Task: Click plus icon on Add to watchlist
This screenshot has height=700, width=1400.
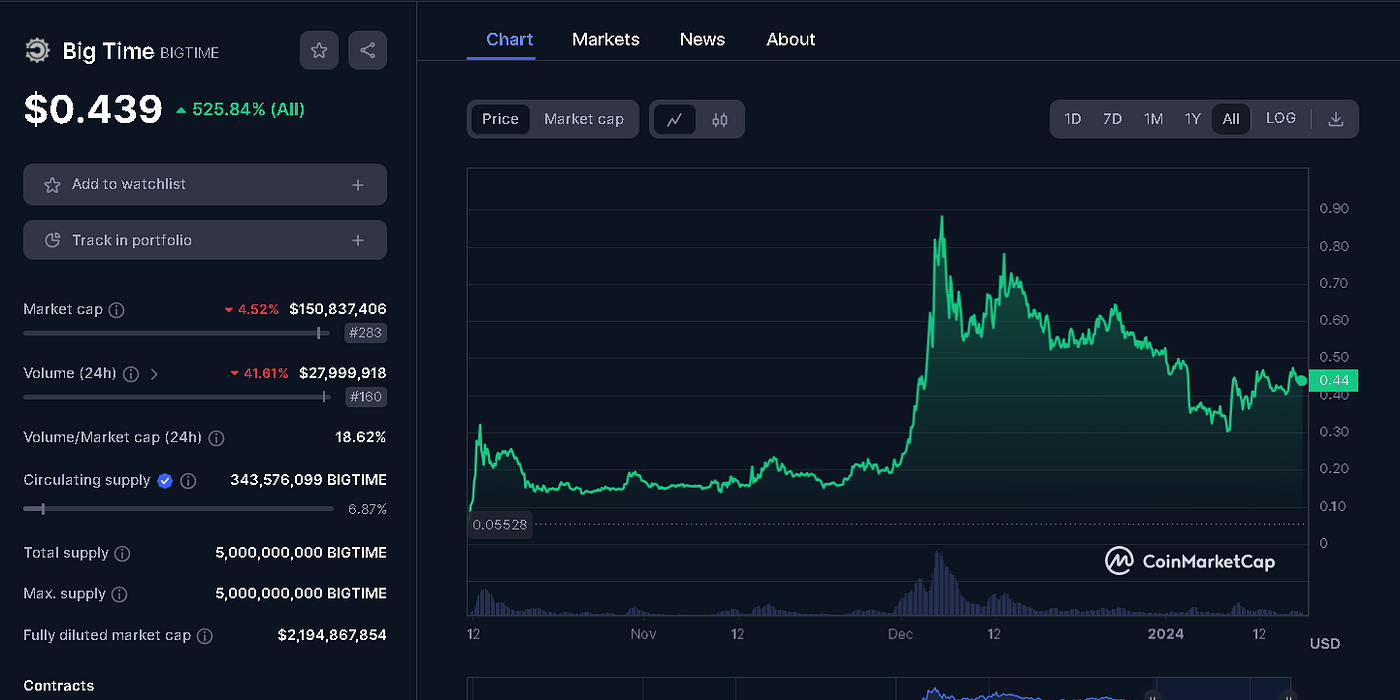Action: pos(358,185)
